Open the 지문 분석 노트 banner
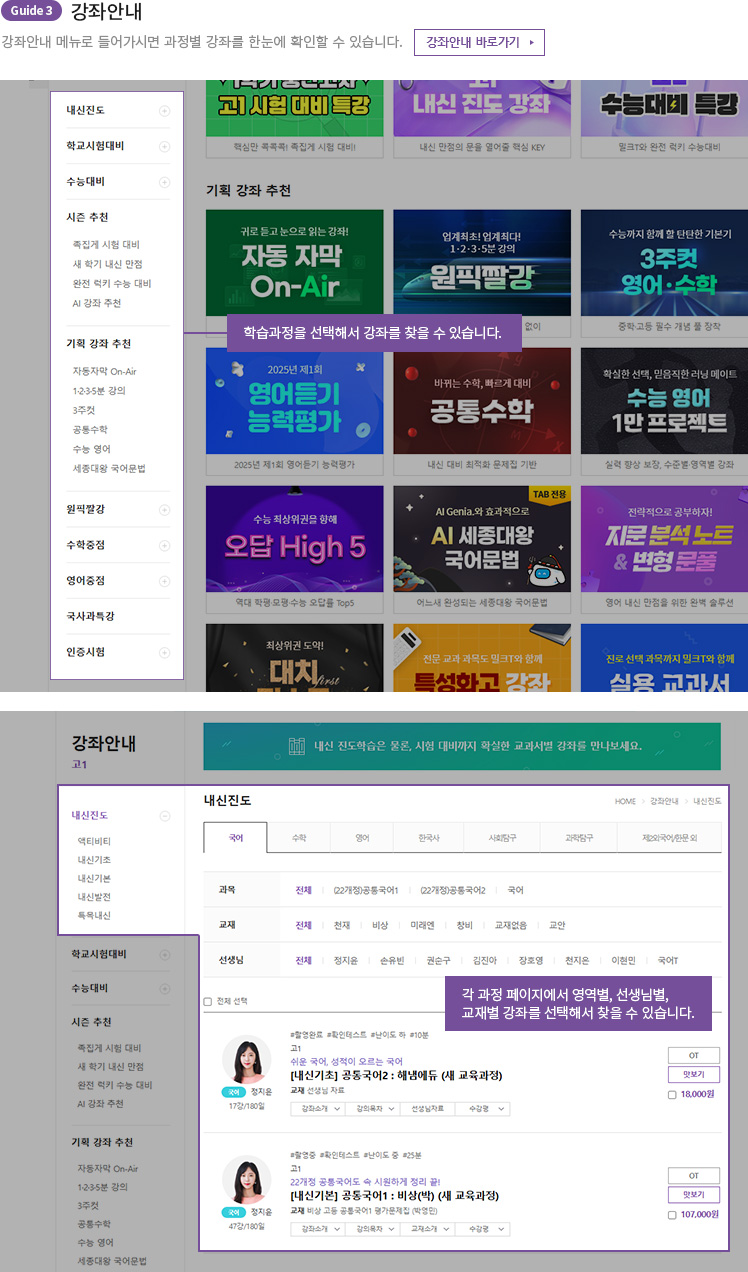This screenshot has height=1272, width=748. (x=664, y=540)
